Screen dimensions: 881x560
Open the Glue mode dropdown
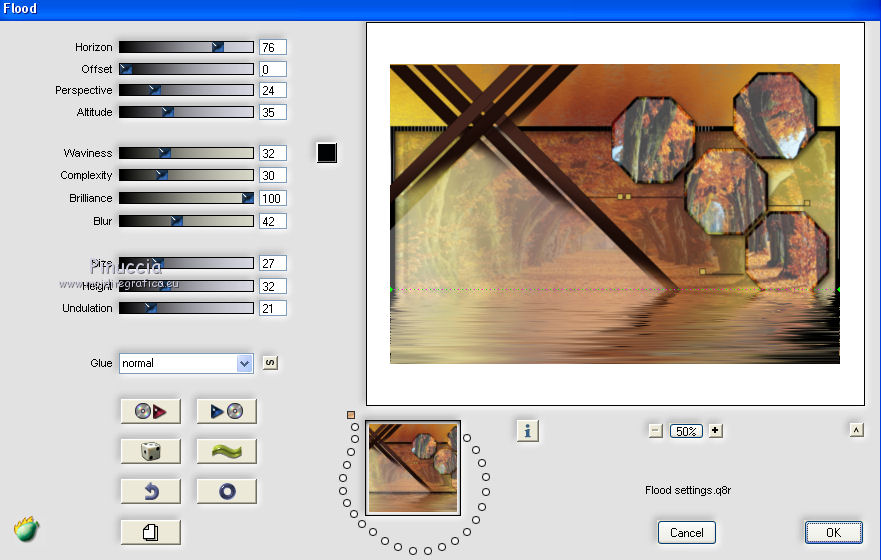(x=186, y=363)
